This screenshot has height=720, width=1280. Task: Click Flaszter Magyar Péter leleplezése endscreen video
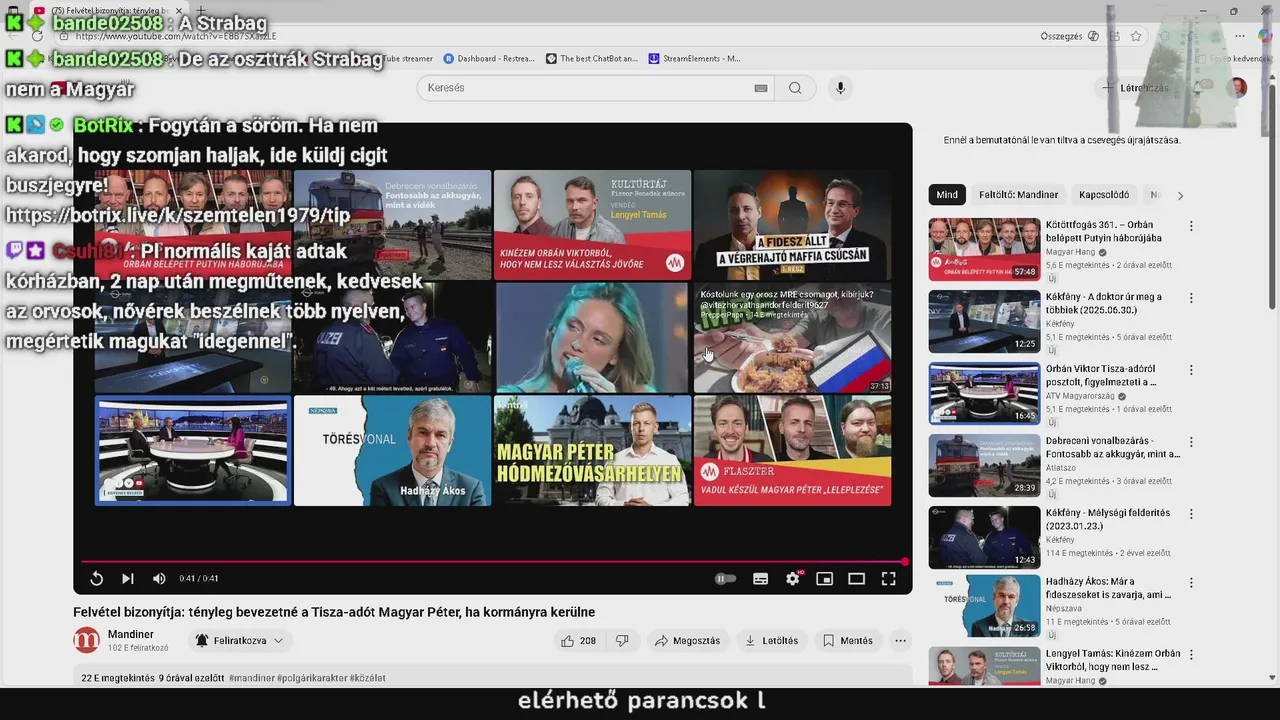[x=792, y=451]
